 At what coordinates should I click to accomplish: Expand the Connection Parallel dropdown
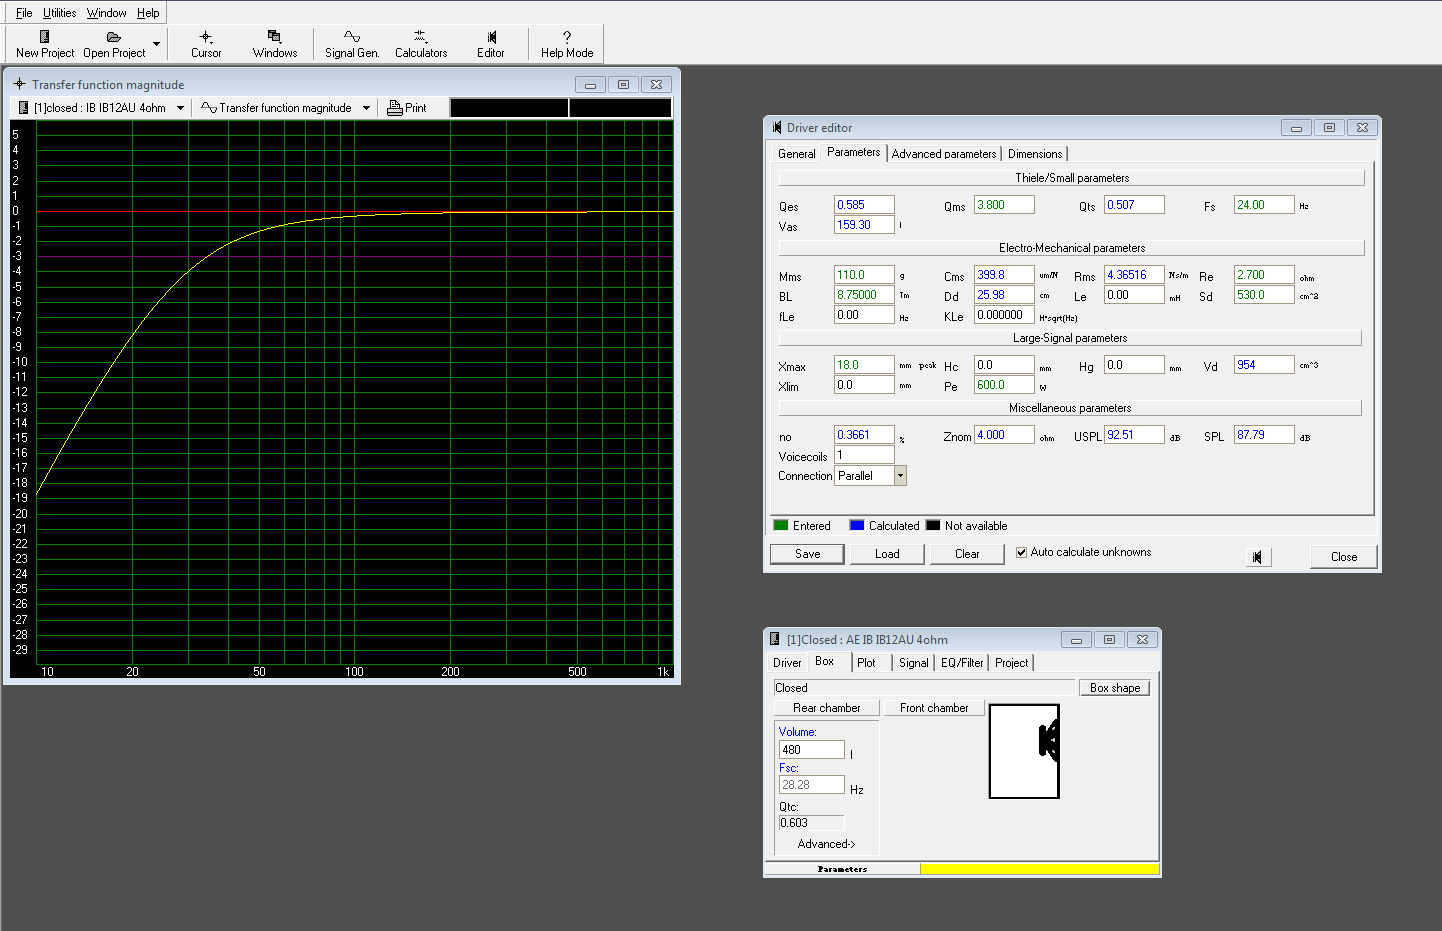(900, 476)
